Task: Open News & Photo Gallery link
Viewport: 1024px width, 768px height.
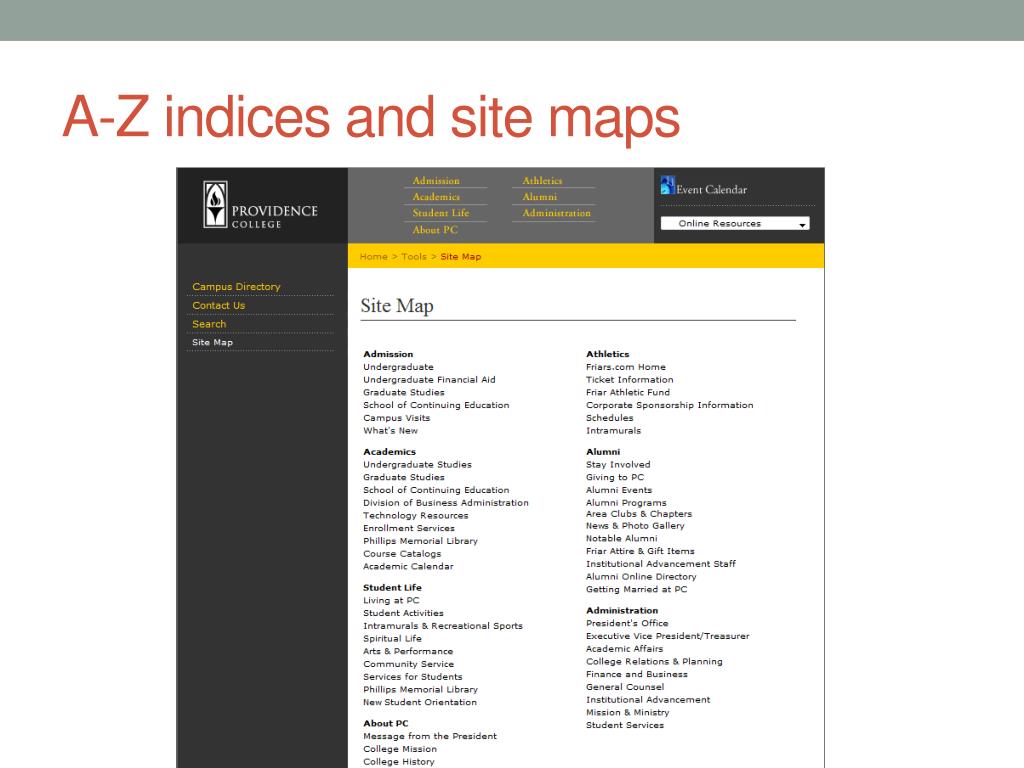Action: click(x=635, y=526)
